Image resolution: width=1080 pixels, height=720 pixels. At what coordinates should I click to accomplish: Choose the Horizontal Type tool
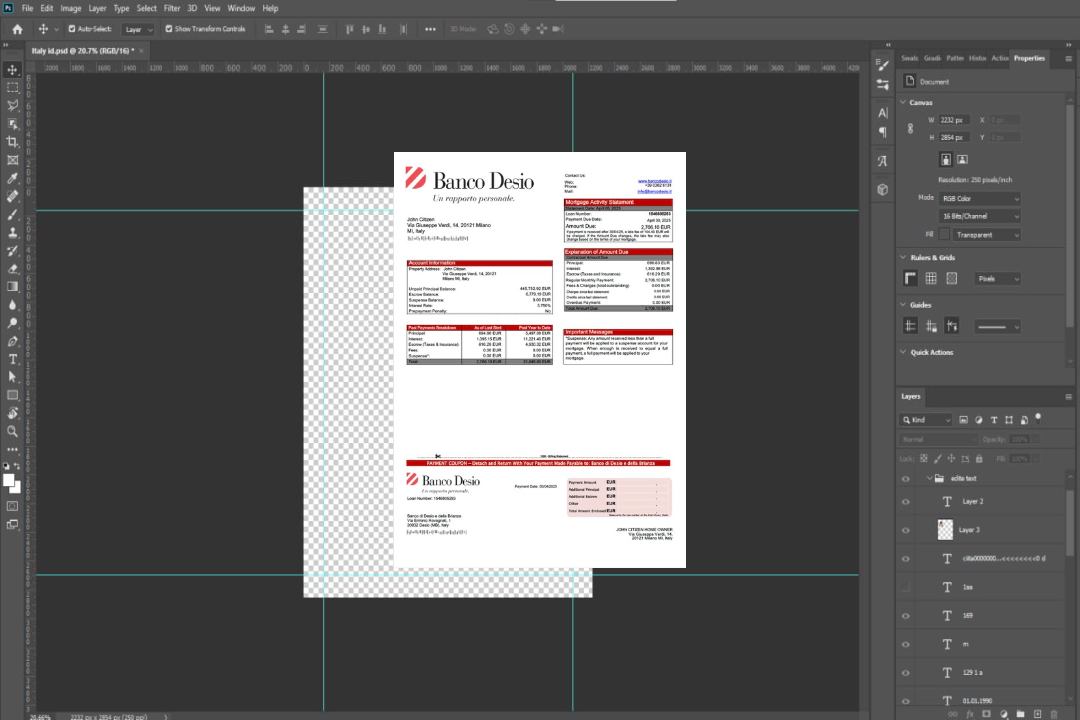[x=13, y=359]
